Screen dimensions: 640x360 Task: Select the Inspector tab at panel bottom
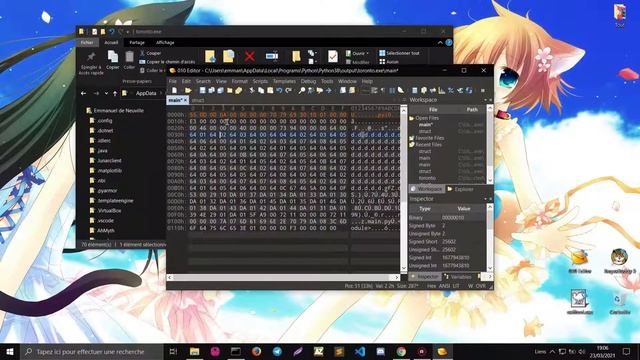point(424,277)
